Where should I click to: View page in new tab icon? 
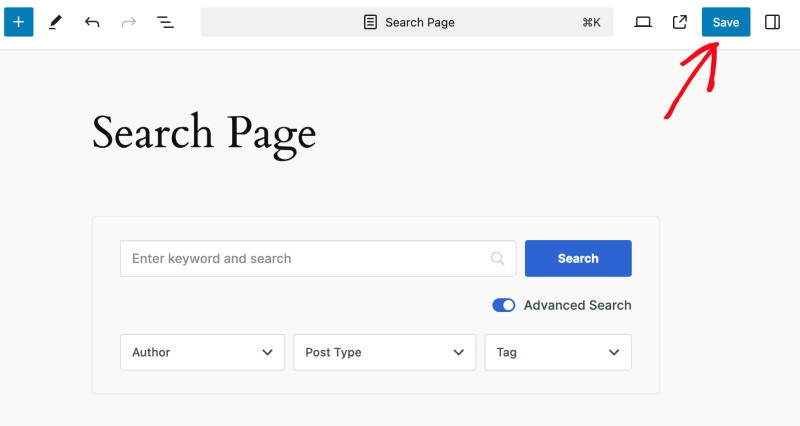[680, 22]
